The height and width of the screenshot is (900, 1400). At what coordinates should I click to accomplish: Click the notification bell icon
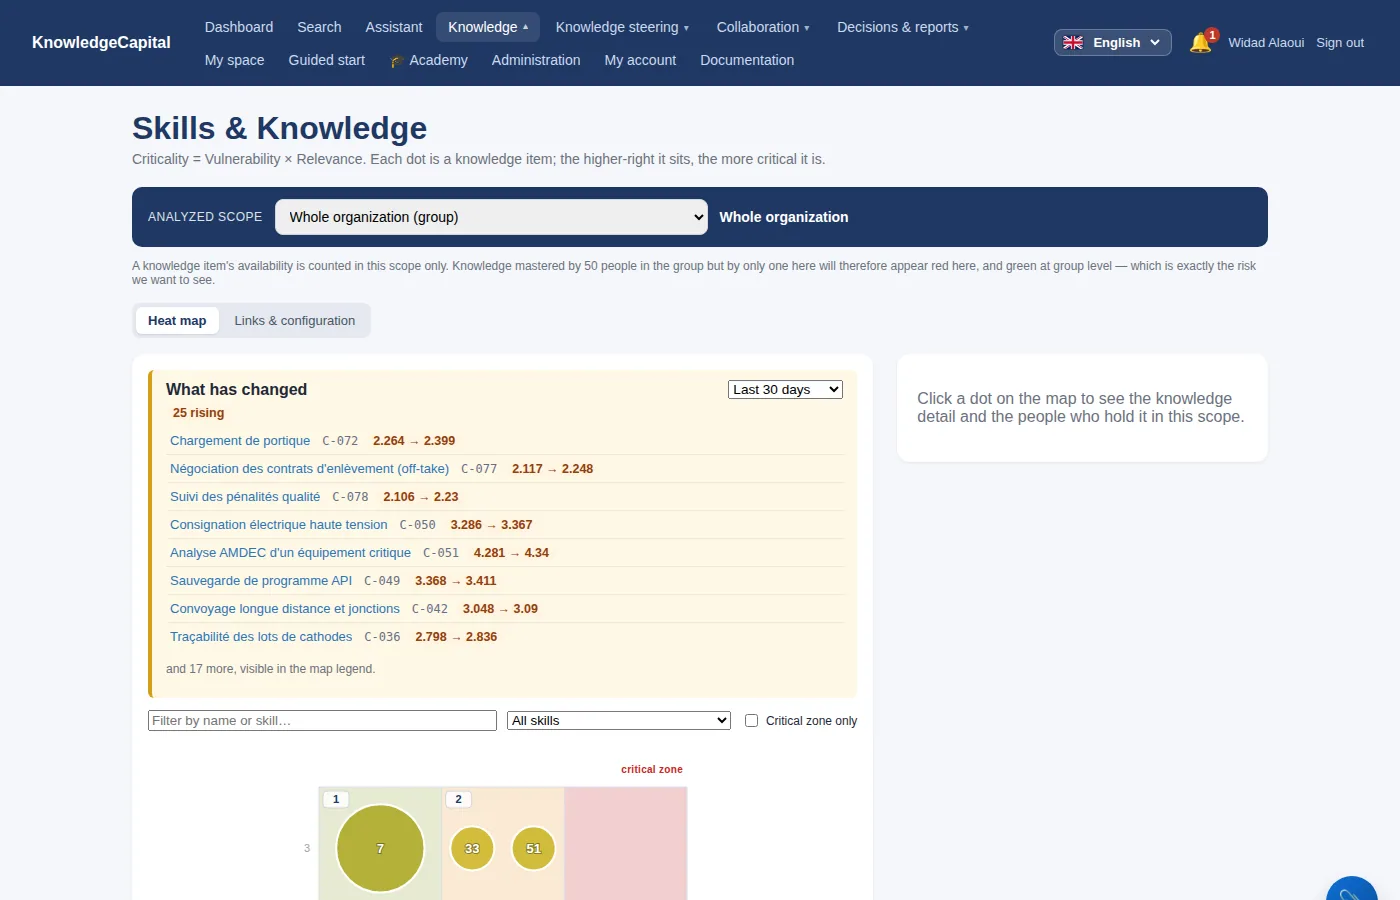coord(1200,43)
